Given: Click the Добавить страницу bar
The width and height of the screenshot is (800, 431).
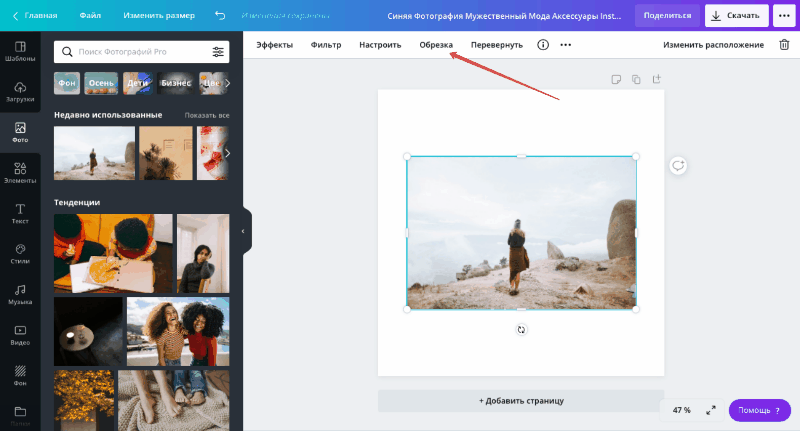Looking at the screenshot, I should pyautogui.click(x=521, y=400).
